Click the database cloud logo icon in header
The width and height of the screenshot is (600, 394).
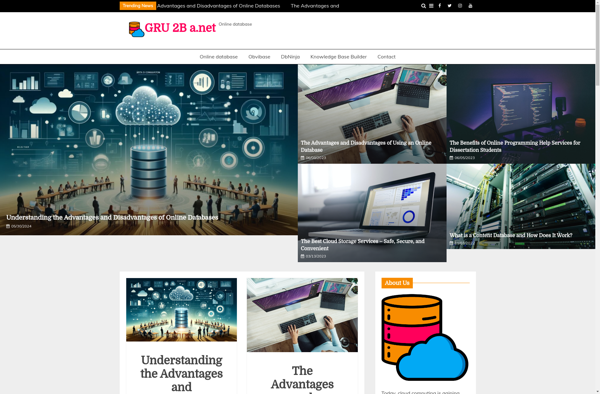point(136,29)
